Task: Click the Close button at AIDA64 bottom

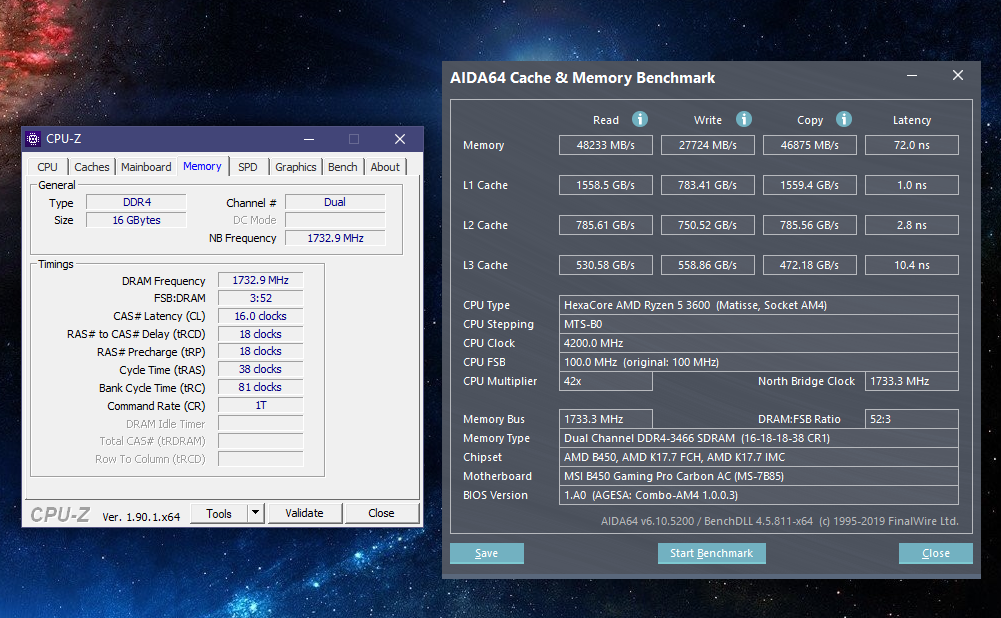Action: [936, 554]
